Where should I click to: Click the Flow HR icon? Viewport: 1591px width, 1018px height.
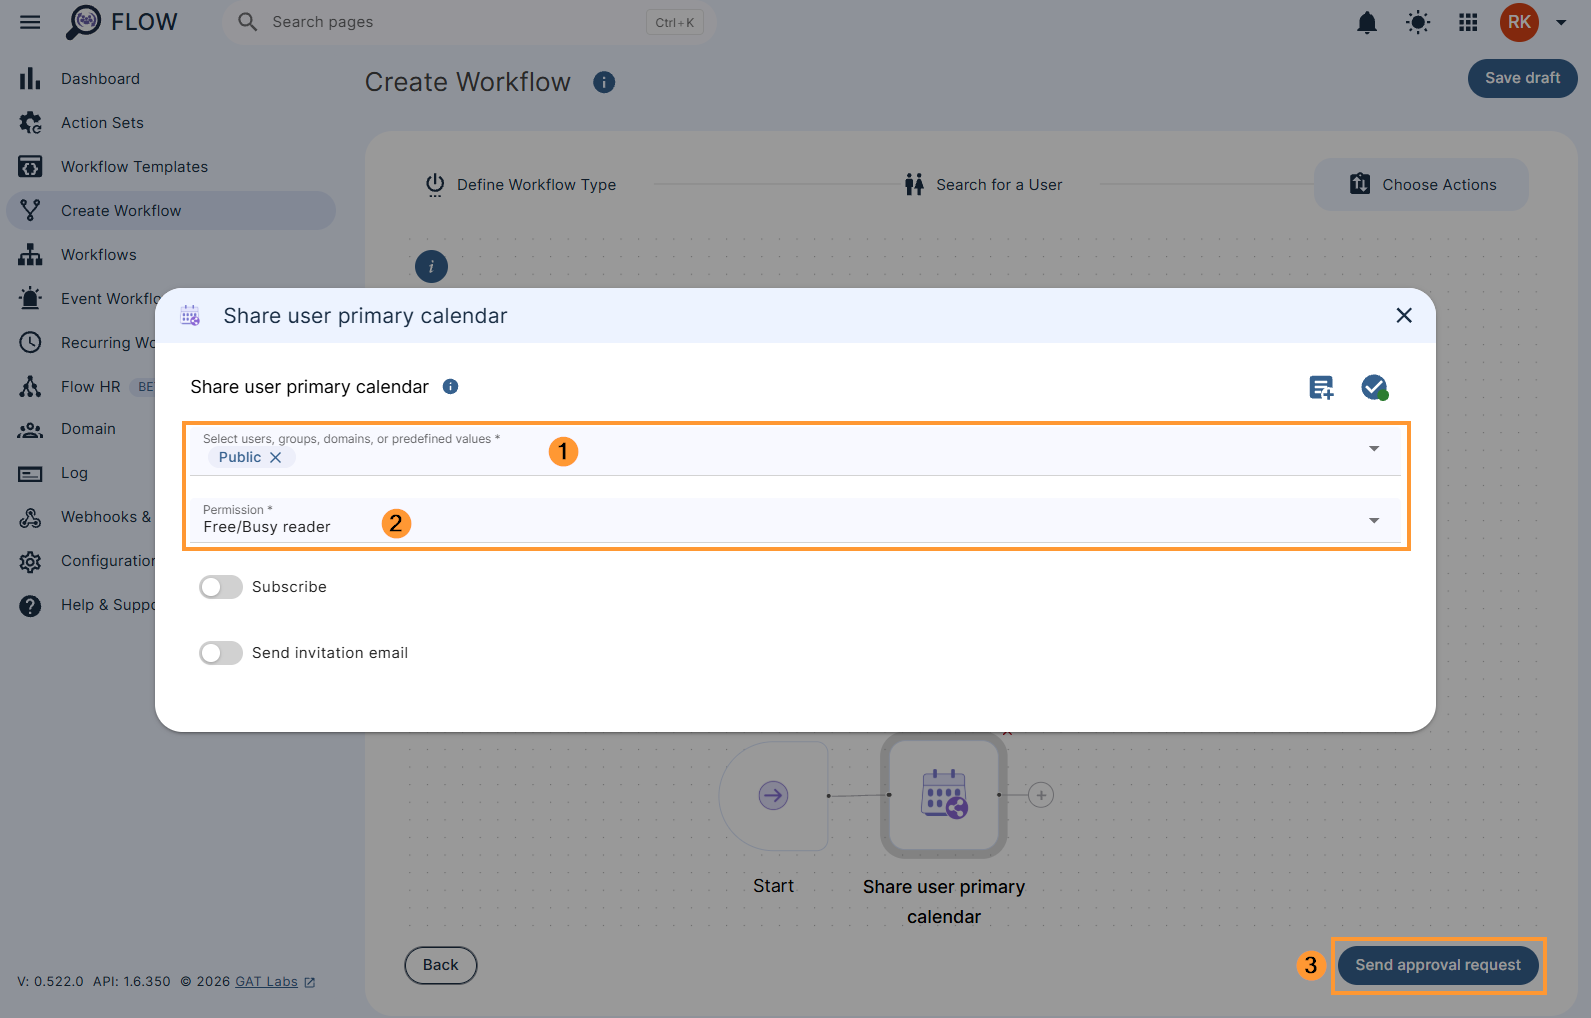click(x=30, y=386)
